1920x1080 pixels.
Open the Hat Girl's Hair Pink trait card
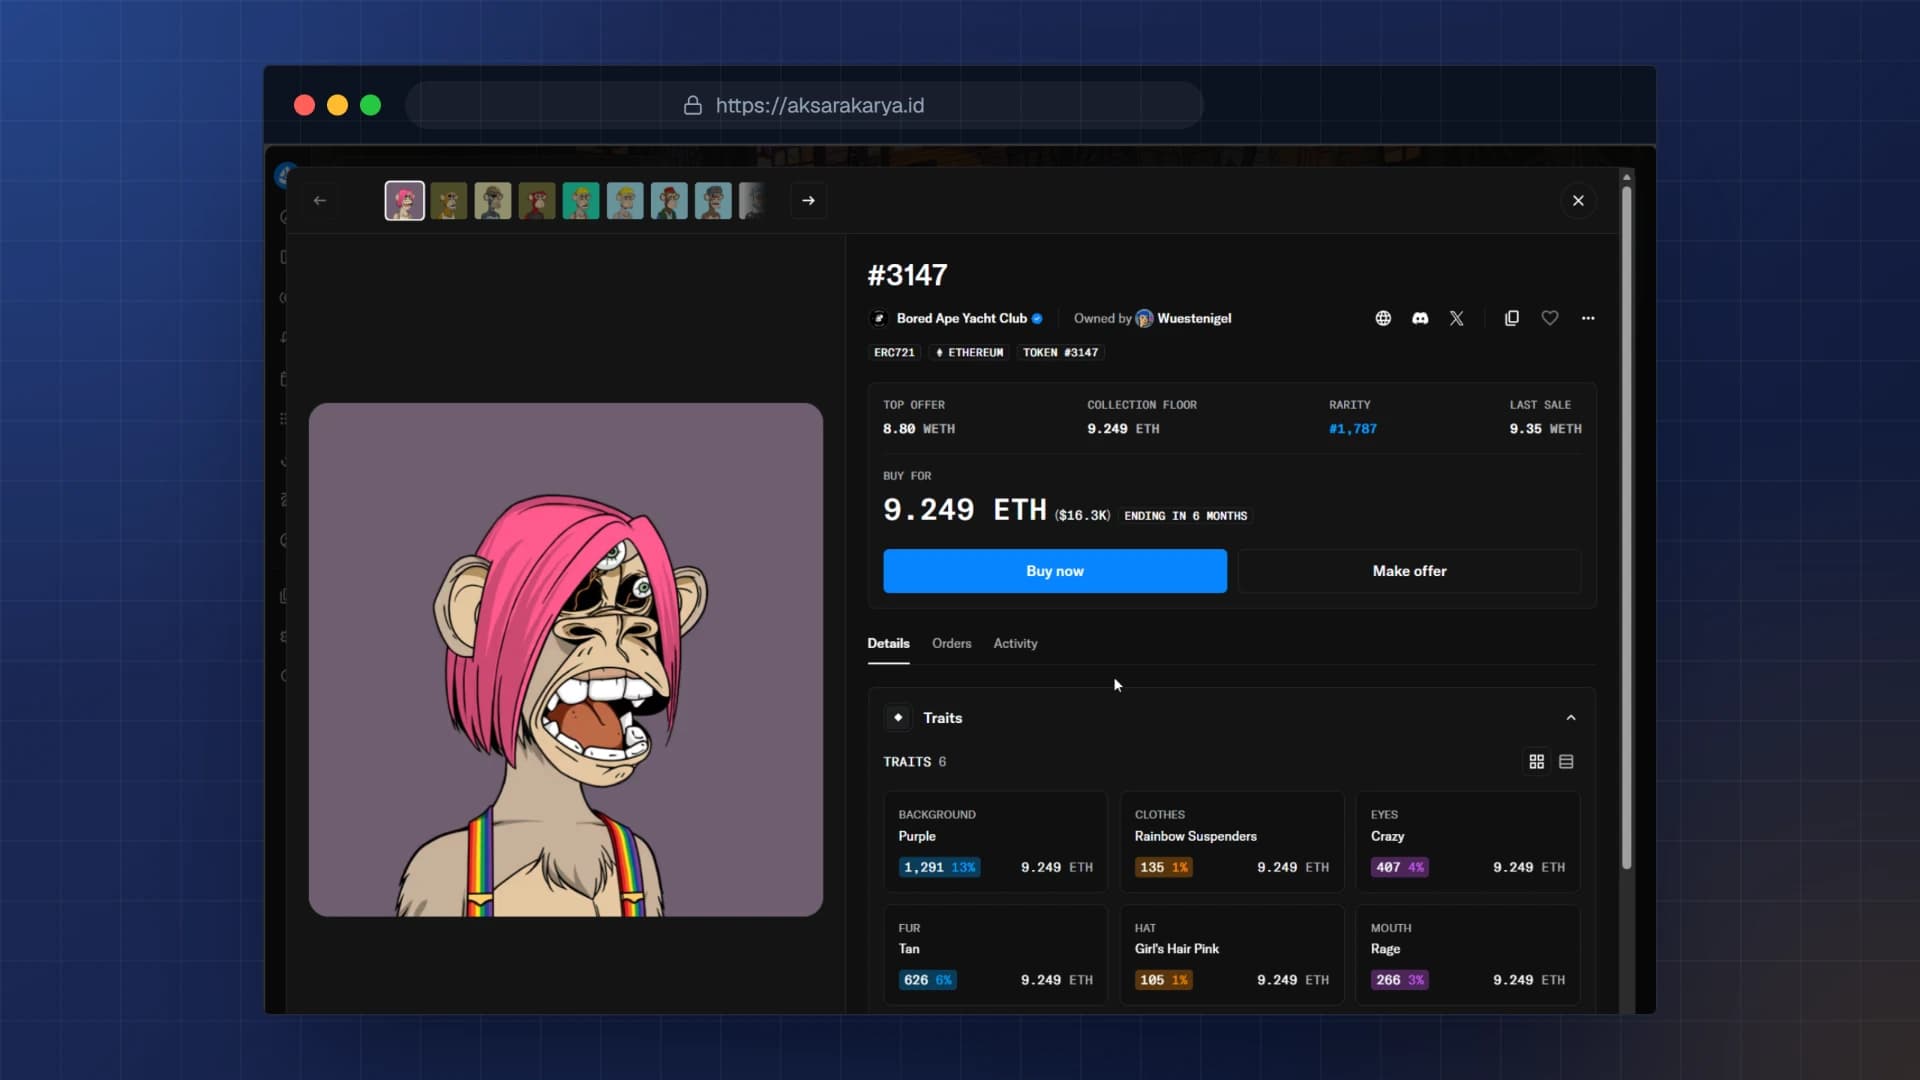(1231, 955)
